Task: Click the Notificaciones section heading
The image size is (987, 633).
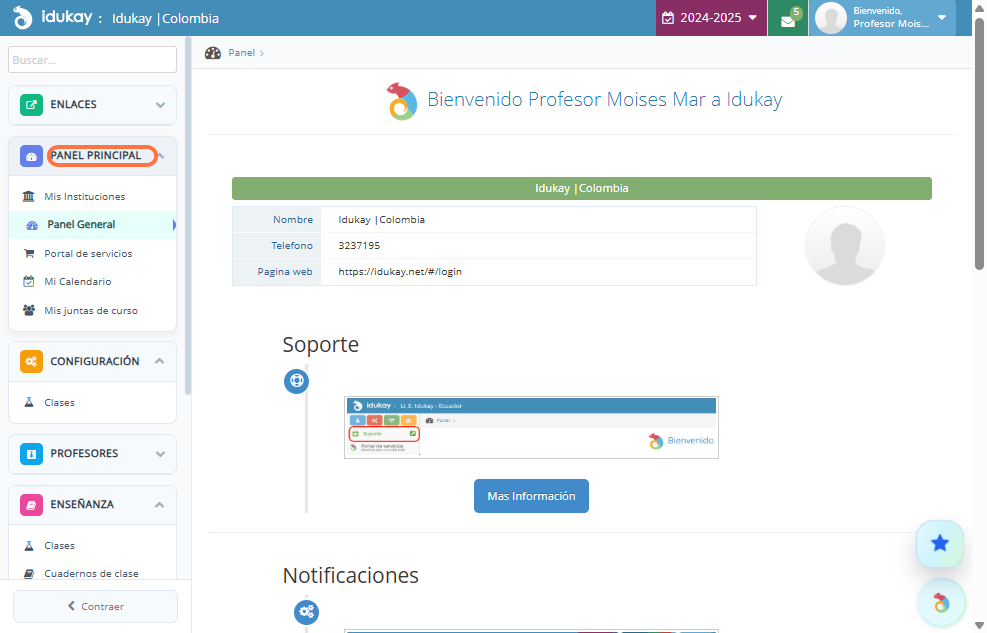Action: pos(351,575)
